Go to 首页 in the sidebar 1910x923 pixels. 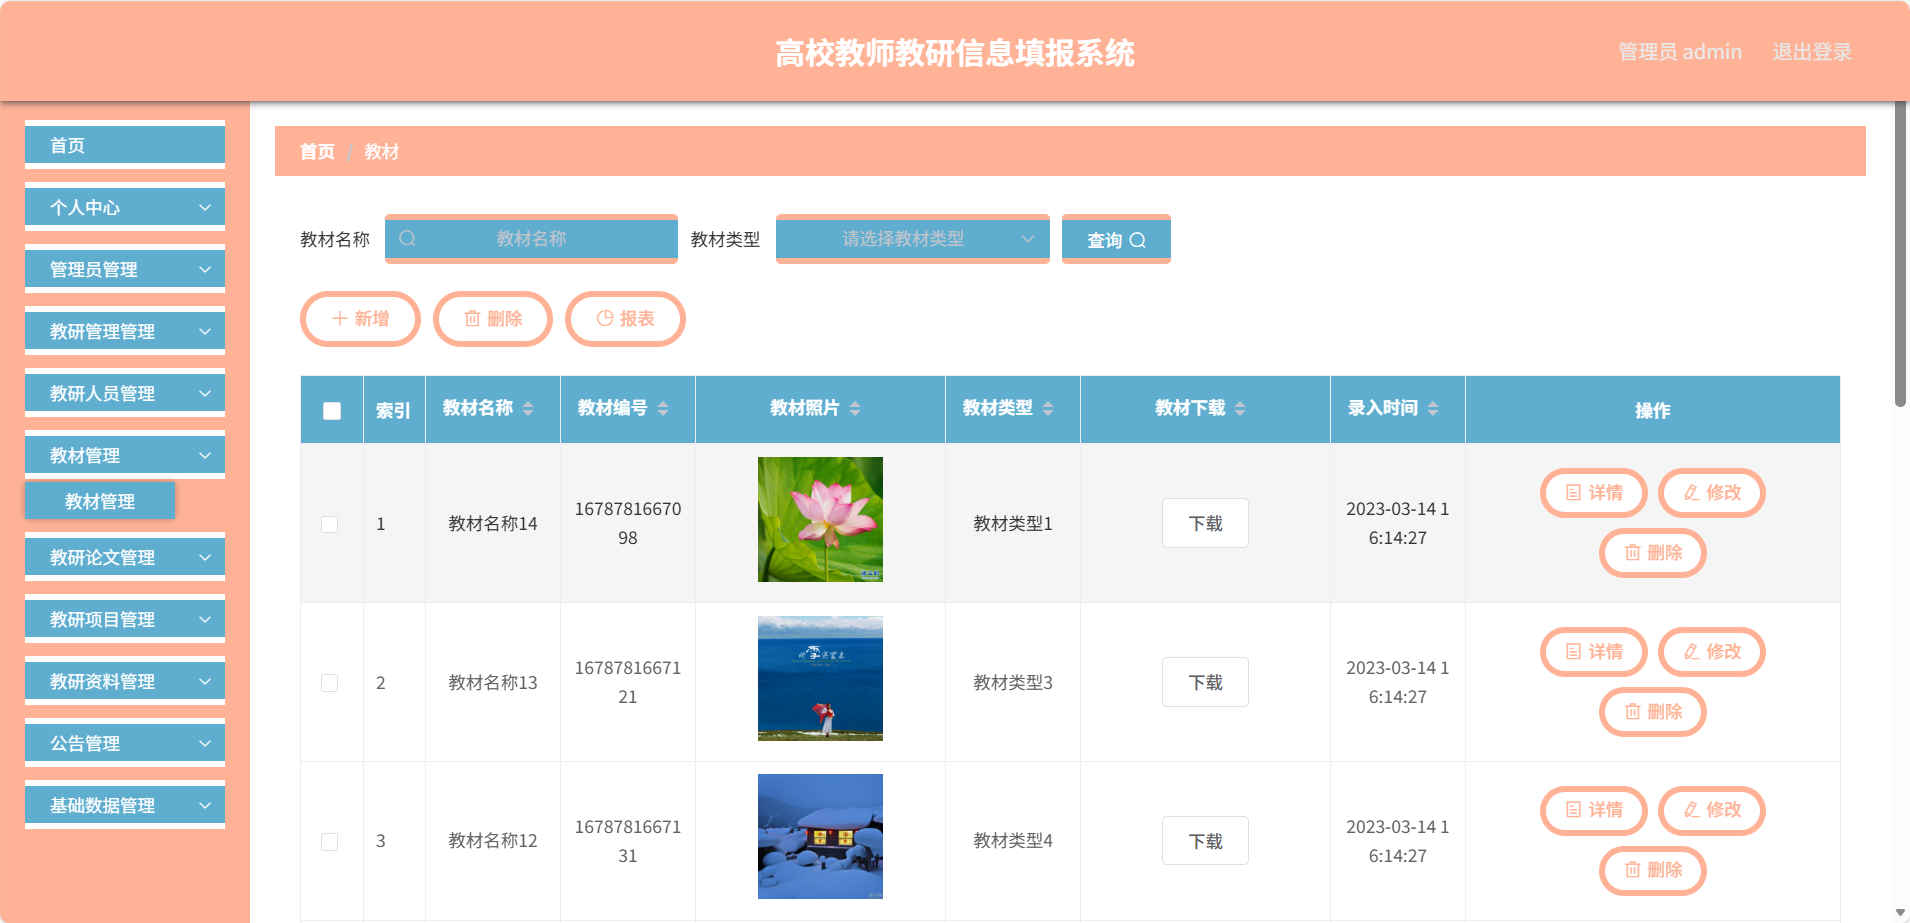pyautogui.click(x=125, y=145)
